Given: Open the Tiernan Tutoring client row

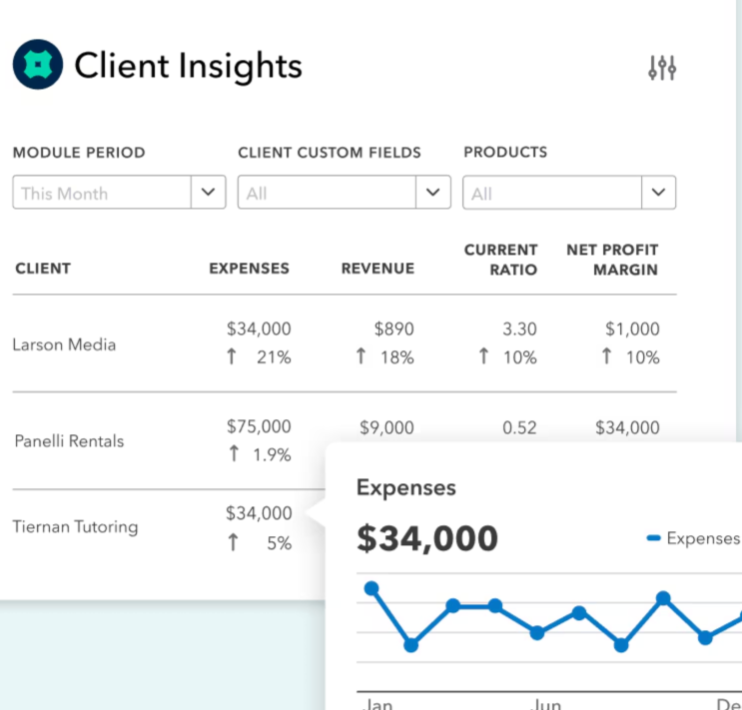Looking at the screenshot, I should (x=76, y=527).
